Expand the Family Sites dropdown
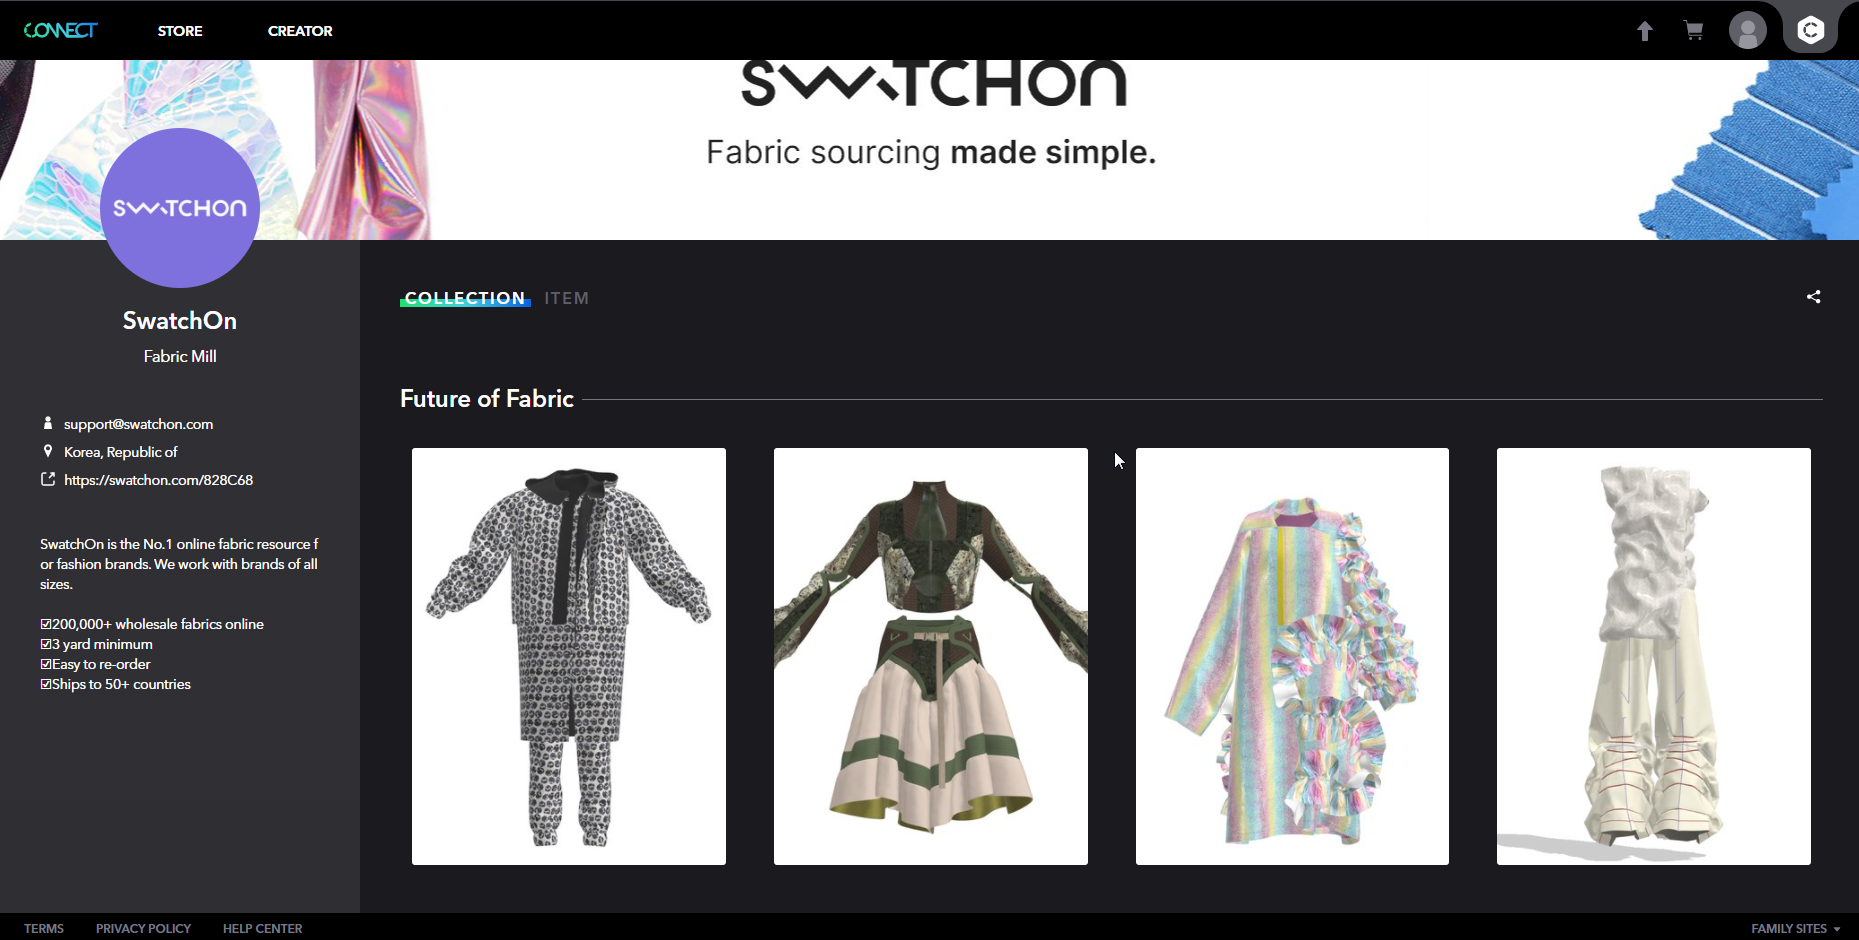 pyautogui.click(x=1795, y=928)
